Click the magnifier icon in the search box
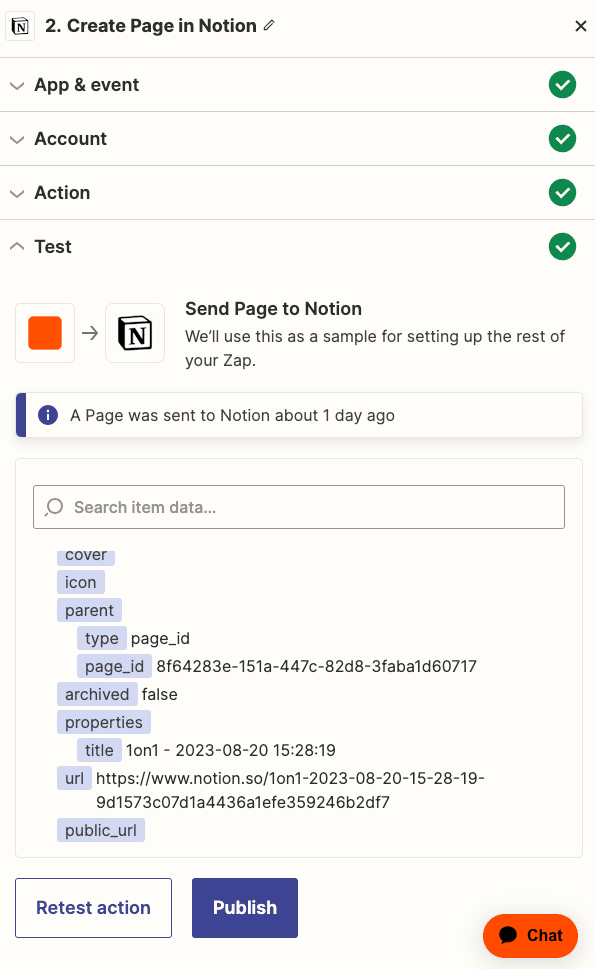Image resolution: width=595 pixels, height=969 pixels. pos(54,507)
